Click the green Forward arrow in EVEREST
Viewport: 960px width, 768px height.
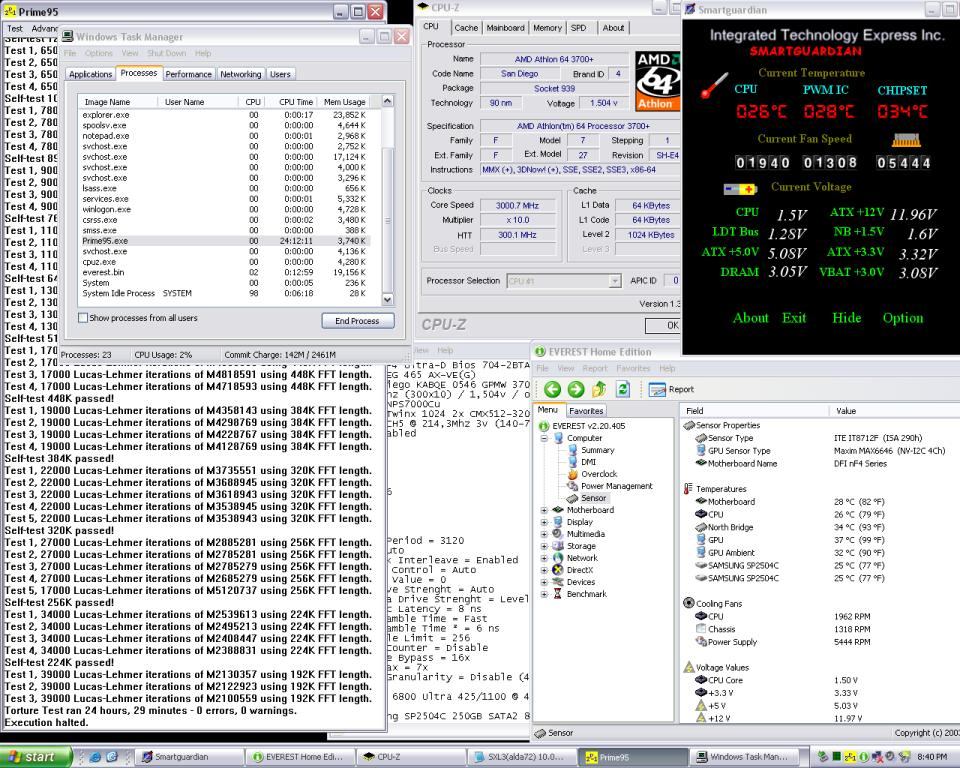[x=576, y=389]
